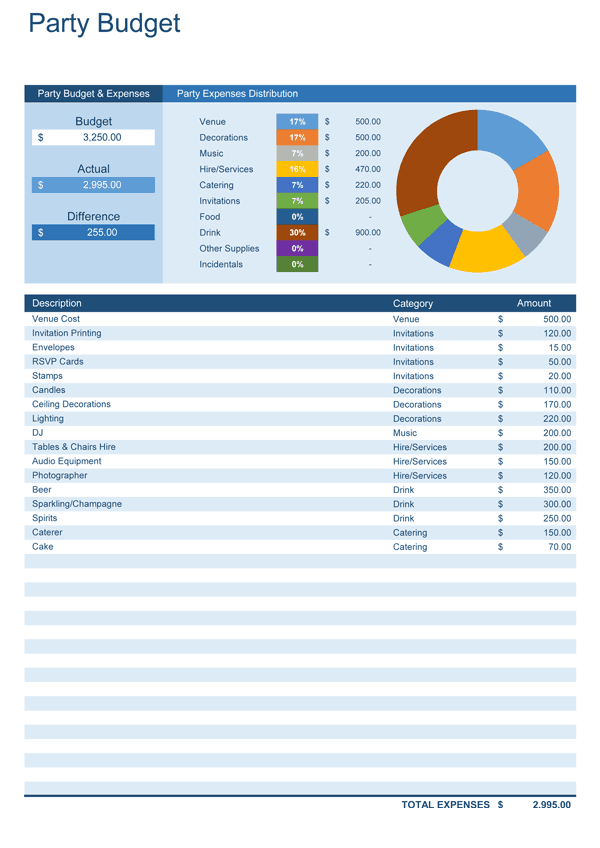The image size is (600, 848).
Task: Select the Drink 30% brown swatch
Action: (x=297, y=233)
